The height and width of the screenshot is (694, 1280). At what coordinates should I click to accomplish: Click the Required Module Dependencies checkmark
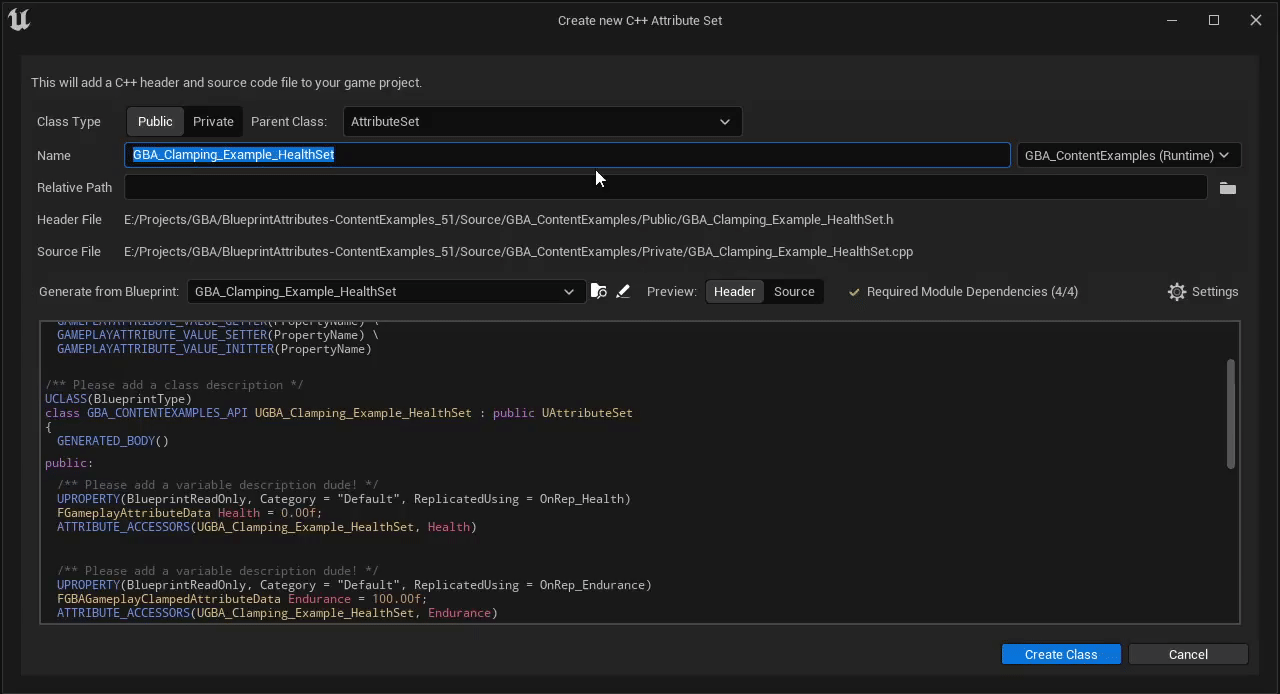pyautogui.click(x=854, y=292)
